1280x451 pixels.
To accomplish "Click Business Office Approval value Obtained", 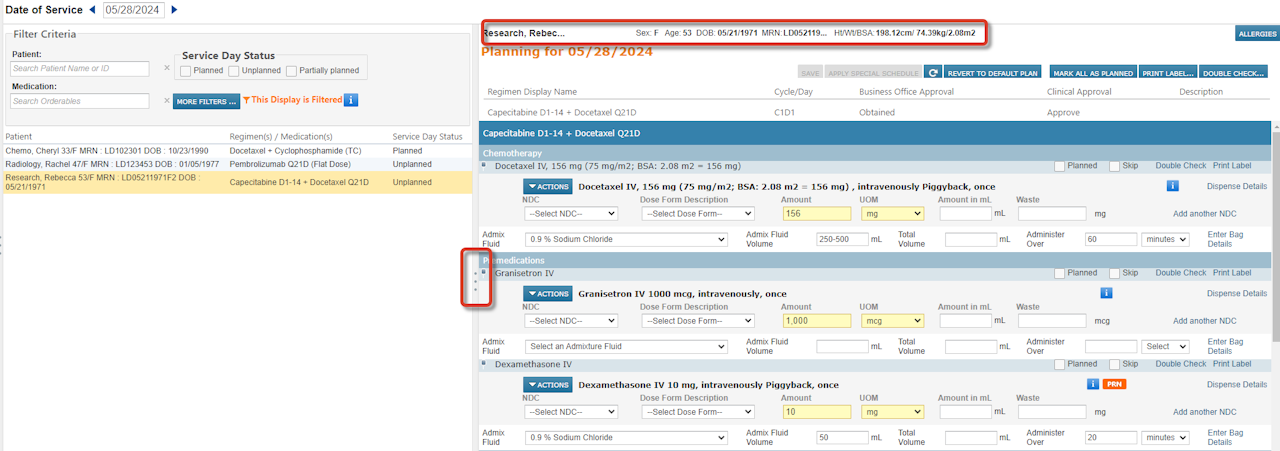I will click(877, 112).
